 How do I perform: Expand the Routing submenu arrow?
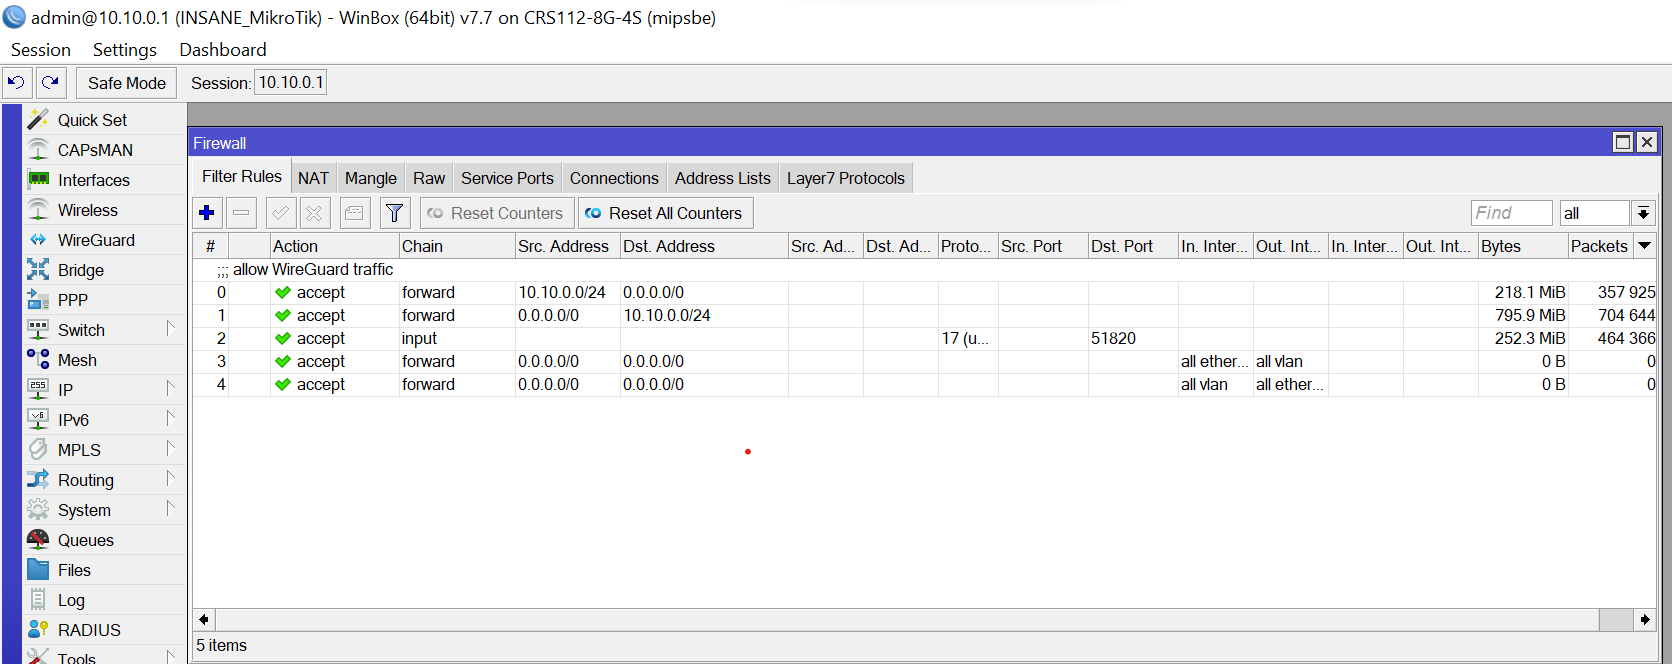pos(170,478)
